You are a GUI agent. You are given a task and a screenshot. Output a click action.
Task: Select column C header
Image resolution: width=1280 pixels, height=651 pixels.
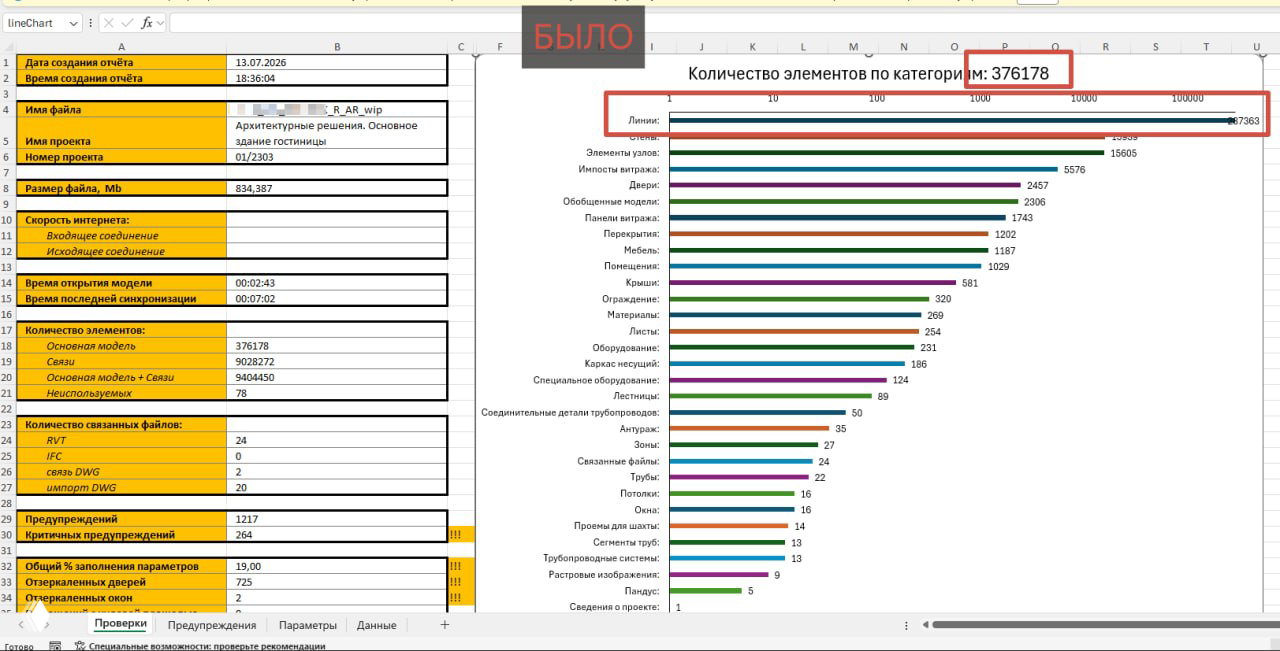tap(460, 47)
